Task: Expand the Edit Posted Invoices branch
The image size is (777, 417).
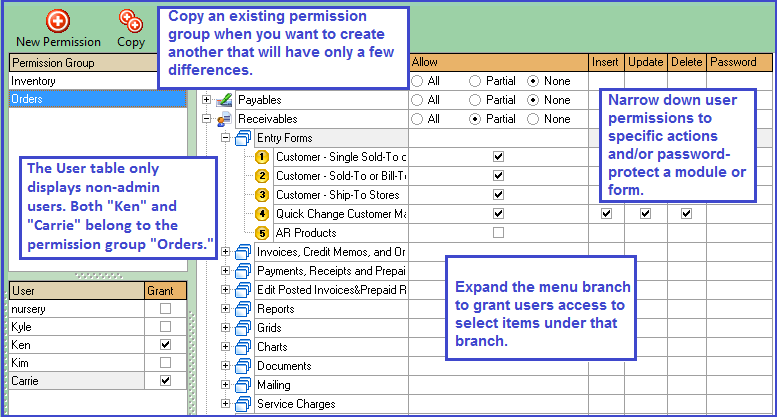Action: [x=225, y=289]
